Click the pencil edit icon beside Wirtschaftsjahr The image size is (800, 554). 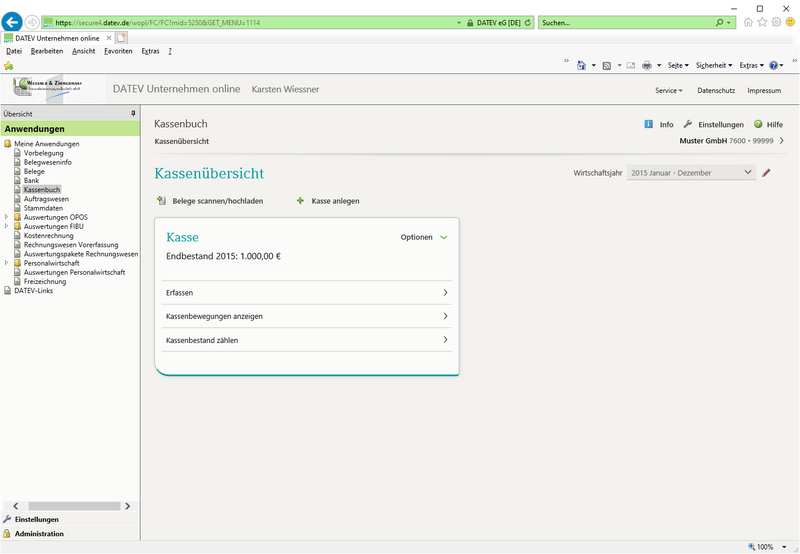click(766, 173)
